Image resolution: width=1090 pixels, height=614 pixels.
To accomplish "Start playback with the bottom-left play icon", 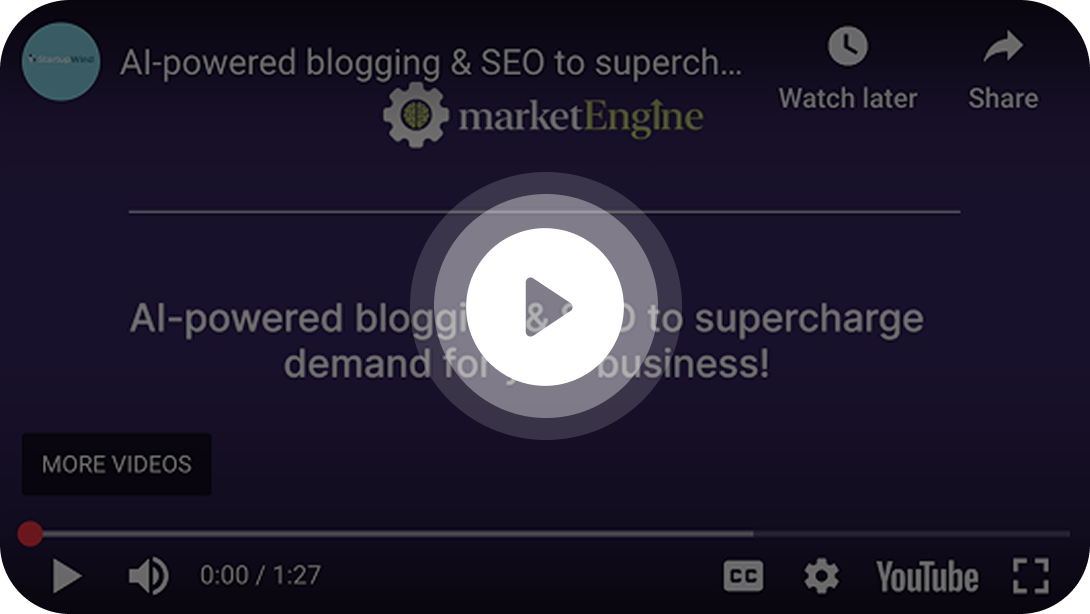I will coord(67,576).
